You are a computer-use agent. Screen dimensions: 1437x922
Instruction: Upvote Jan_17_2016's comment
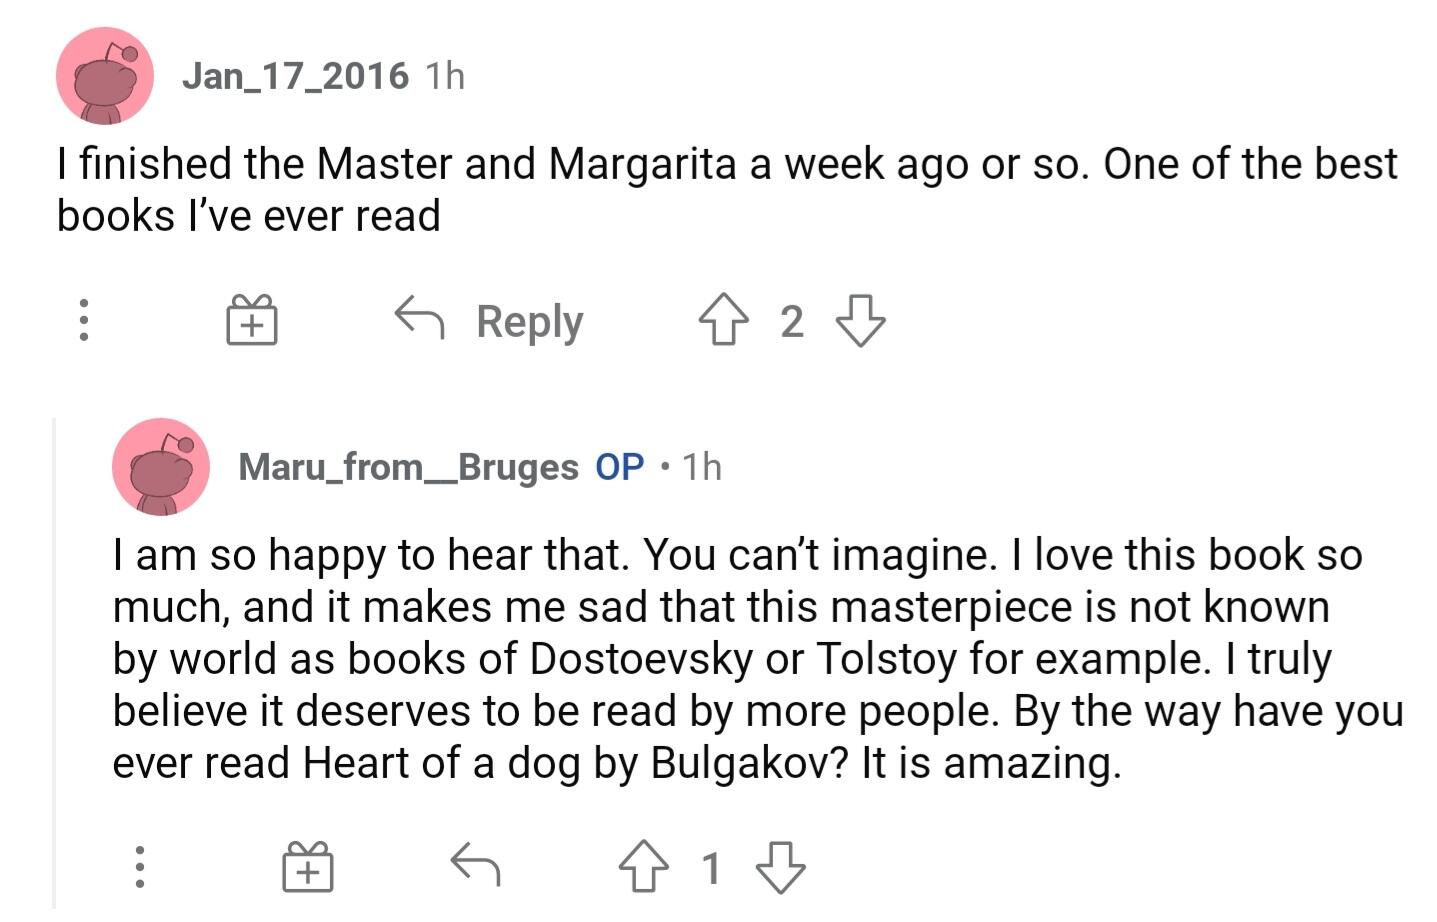pos(723,321)
